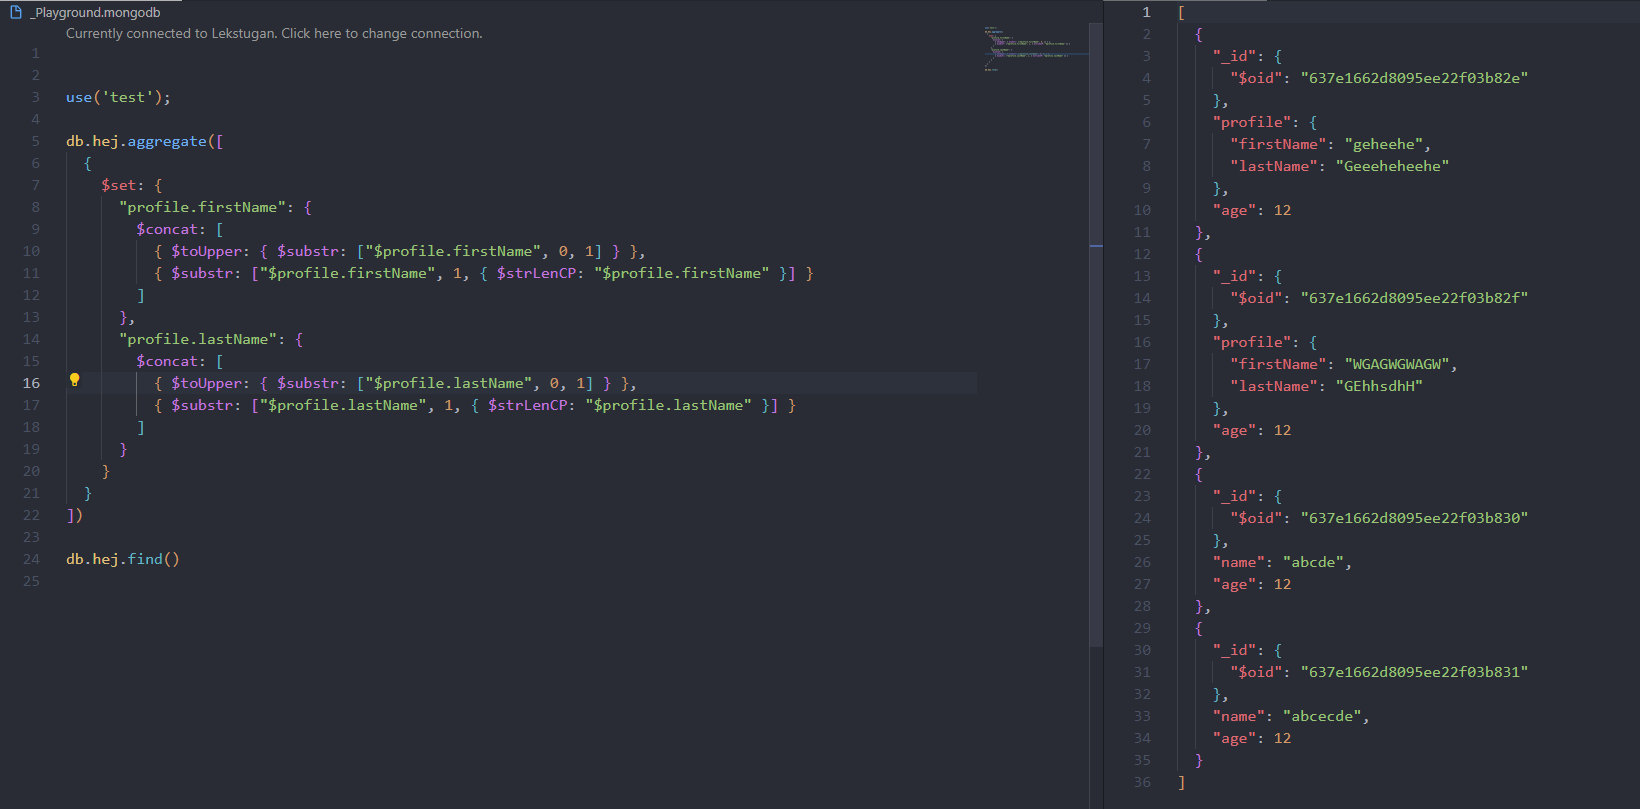The height and width of the screenshot is (809, 1640).
Task: Place cursor on use('test') statement
Action: [117, 97]
